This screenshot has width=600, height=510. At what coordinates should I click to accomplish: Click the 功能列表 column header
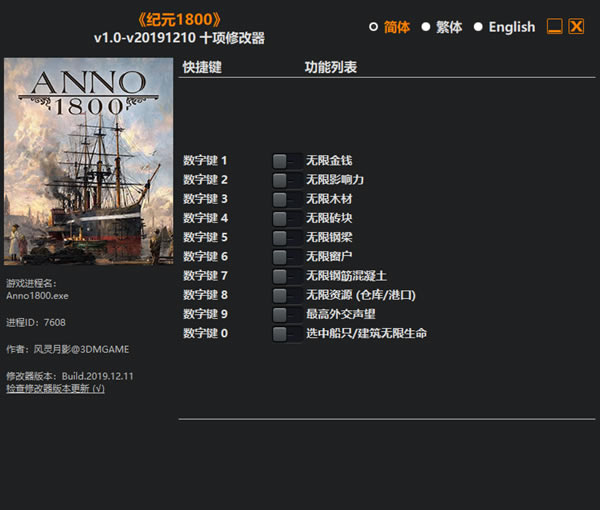(x=330, y=68)
